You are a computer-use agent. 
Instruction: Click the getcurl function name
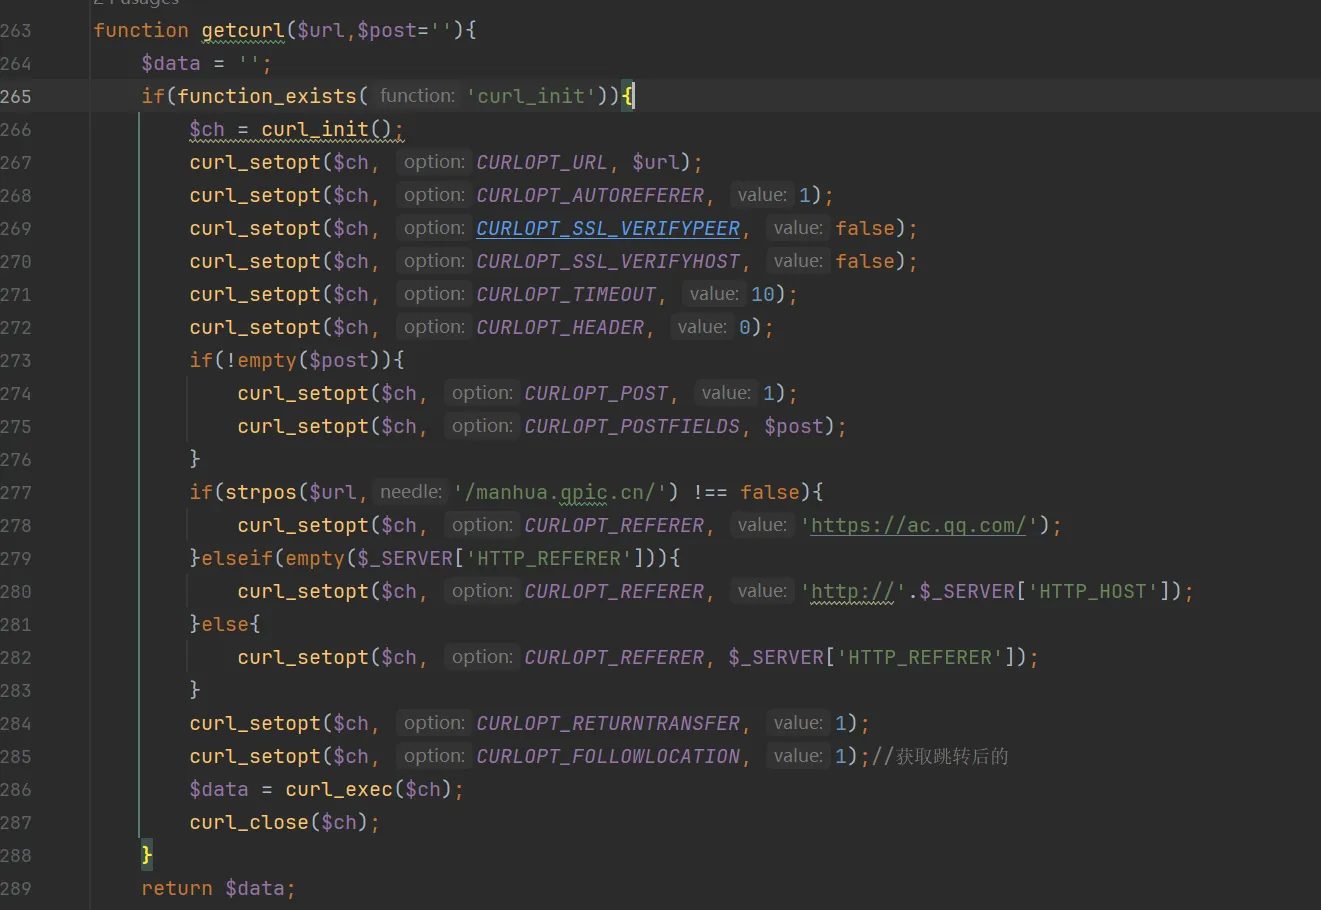(x=243, y=30)
